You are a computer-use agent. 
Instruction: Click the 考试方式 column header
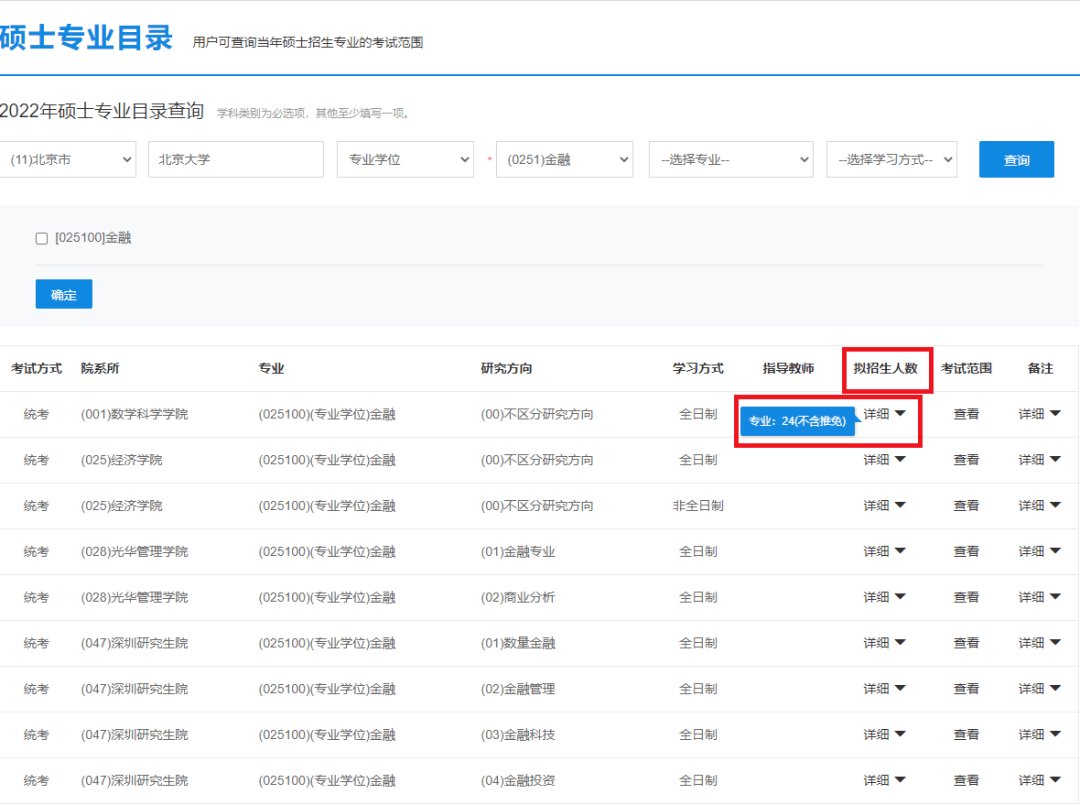coord(36,368)
